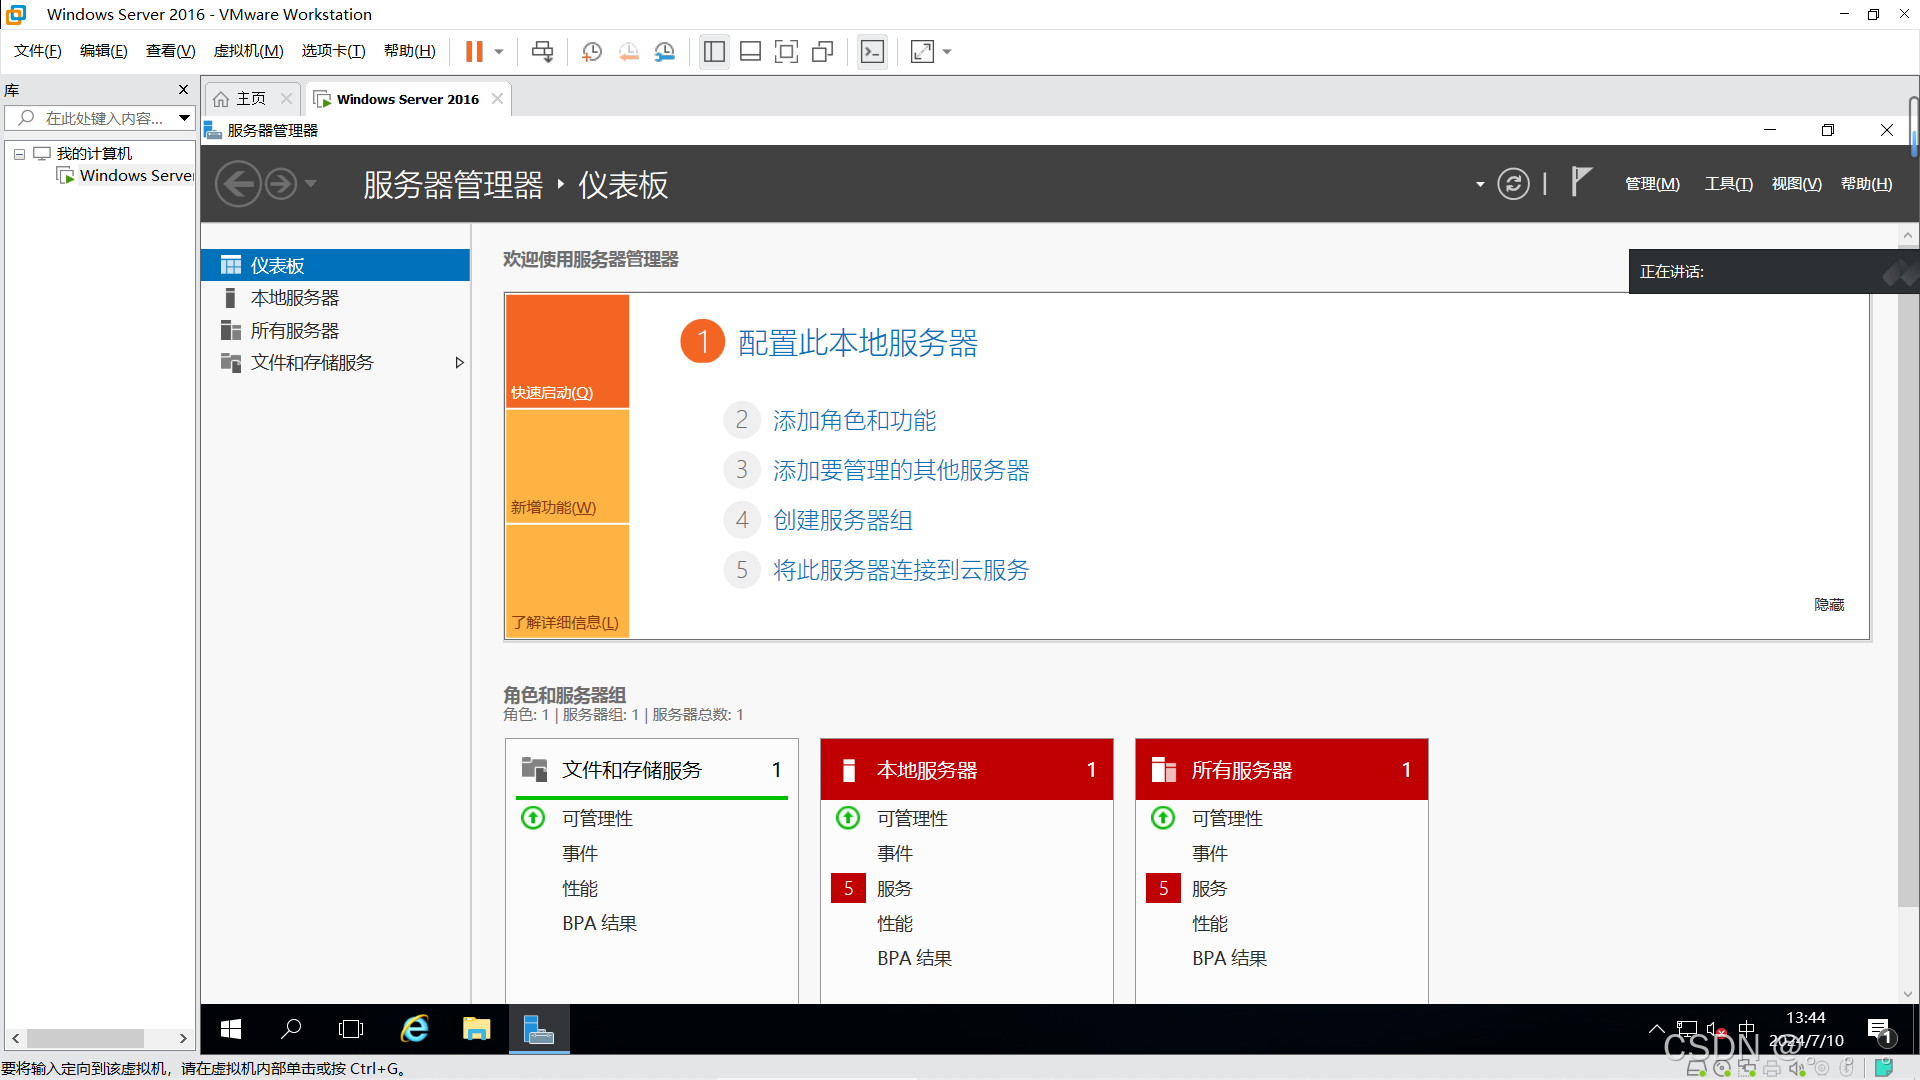
Task: Select 所有服务器 in navigation pane
Action: coord(336,330)
